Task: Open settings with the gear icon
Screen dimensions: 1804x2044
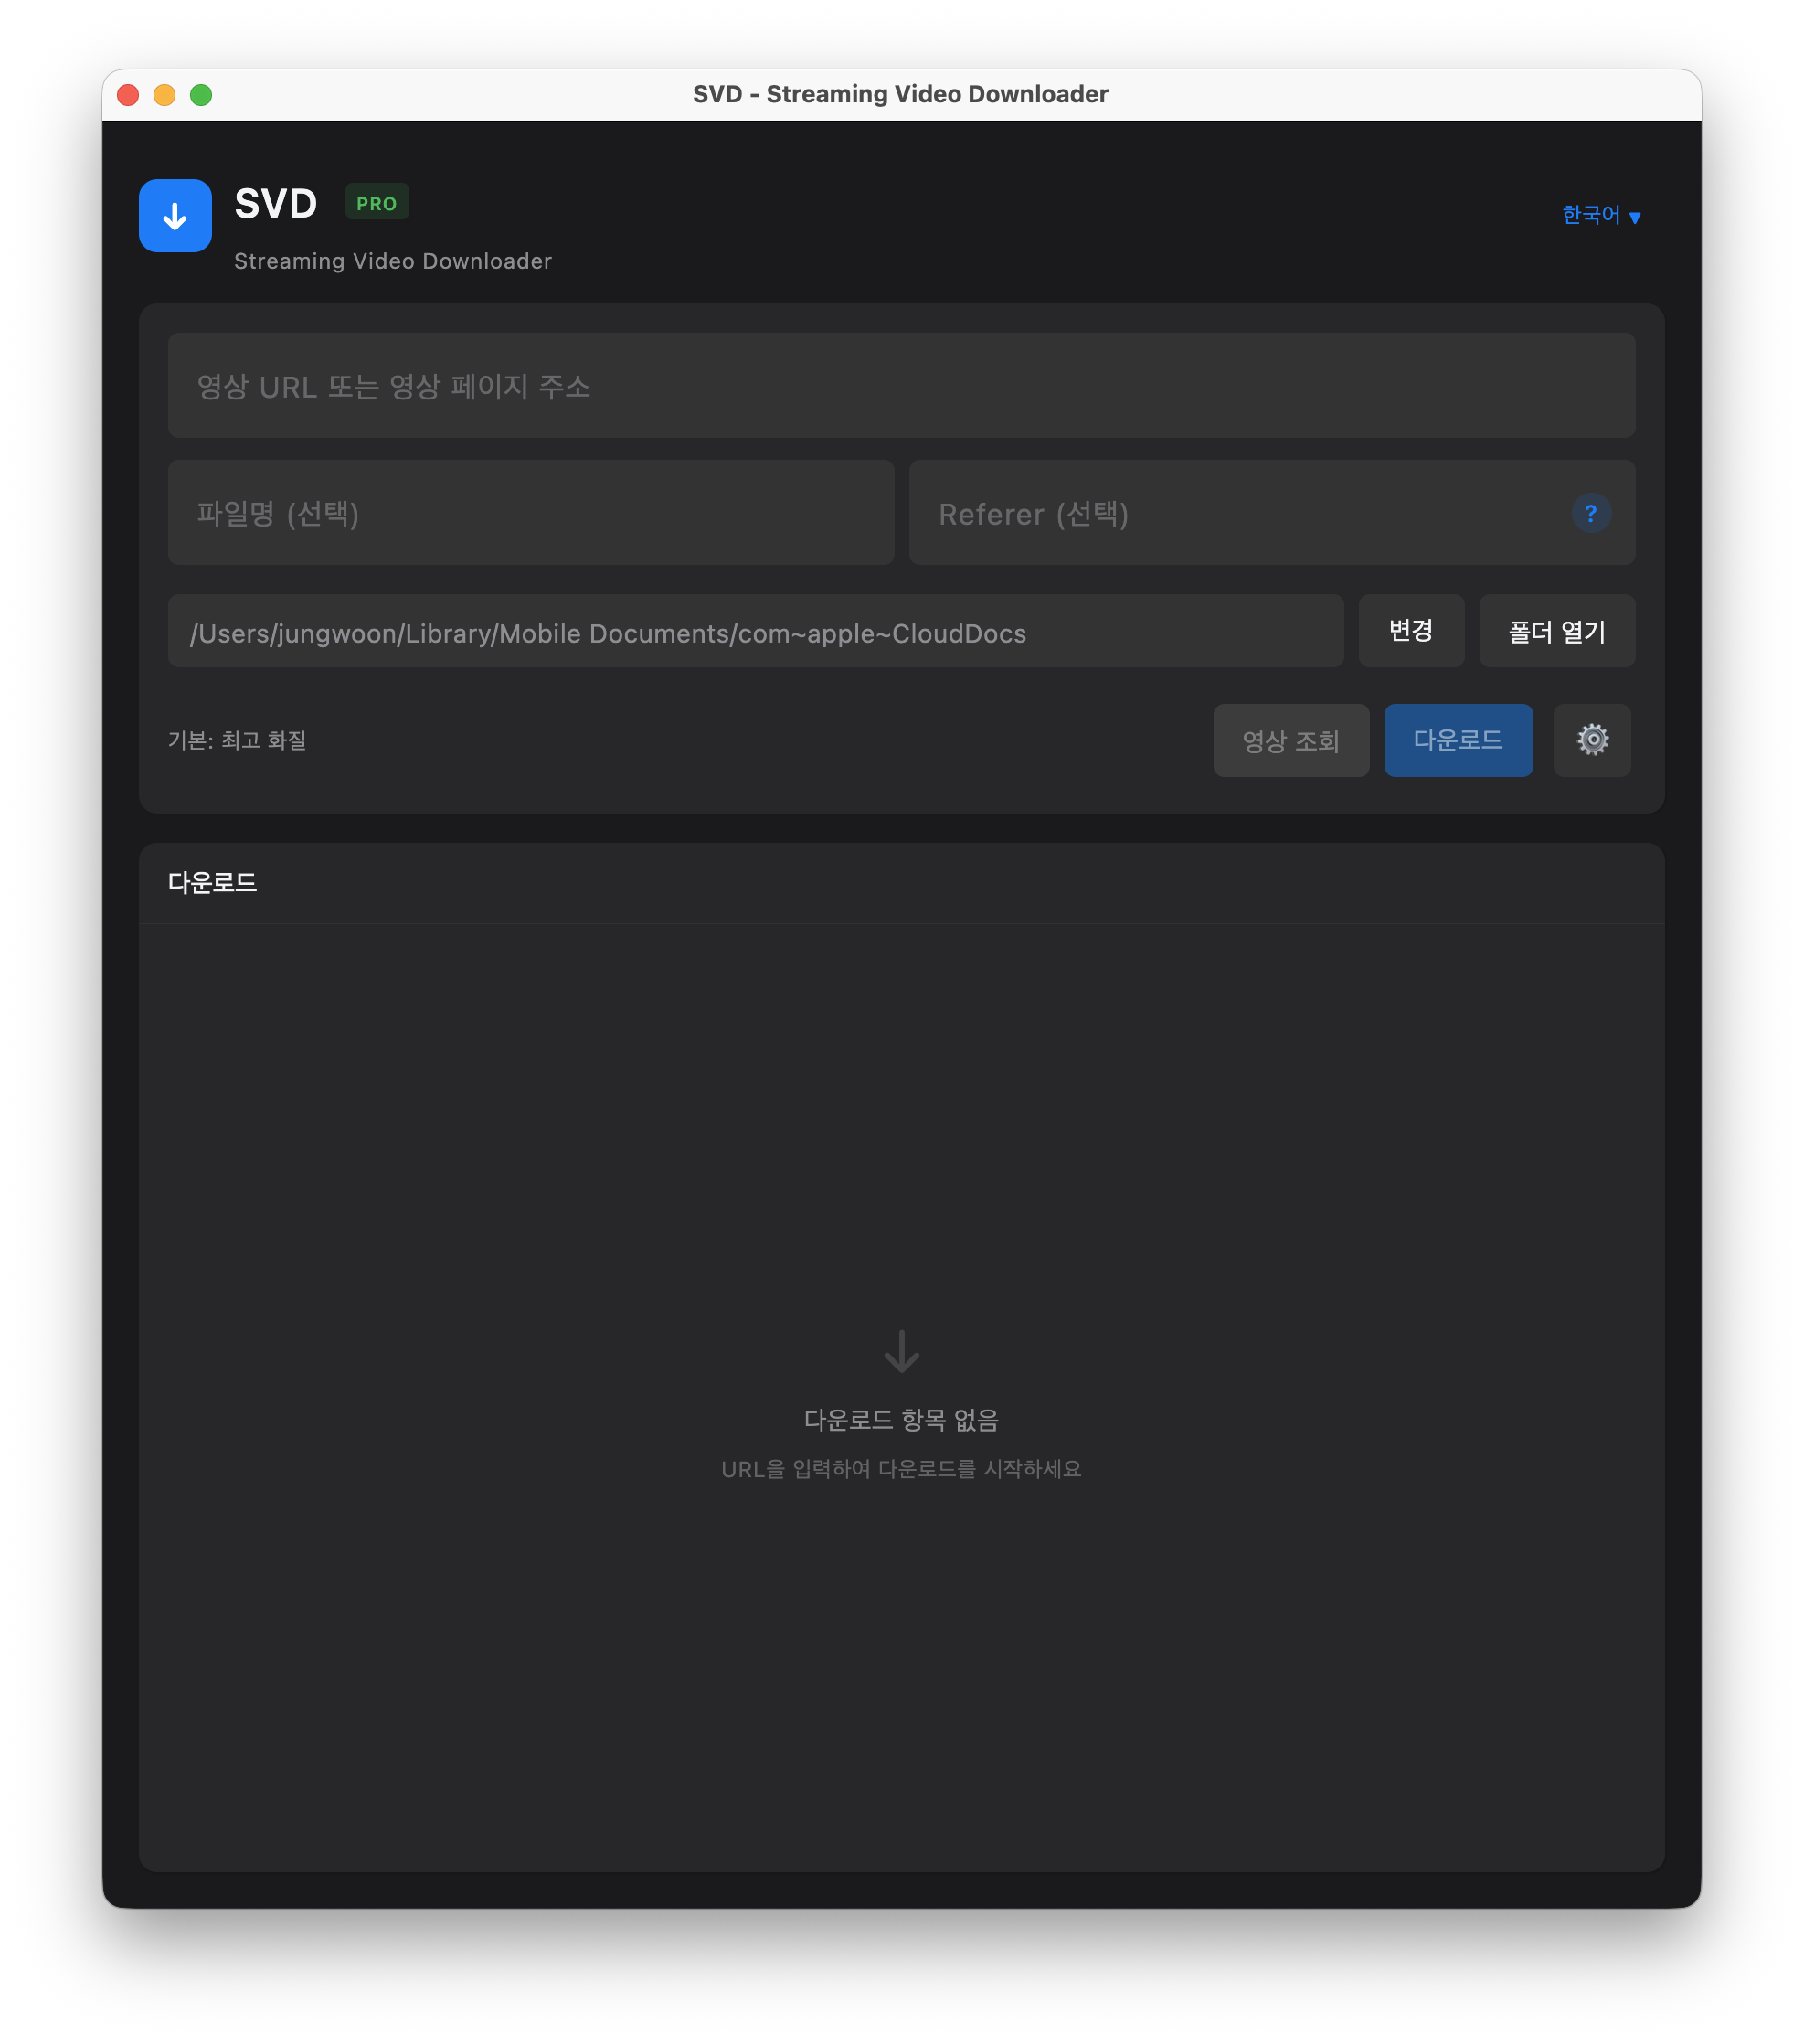Action: (1591, 740)
